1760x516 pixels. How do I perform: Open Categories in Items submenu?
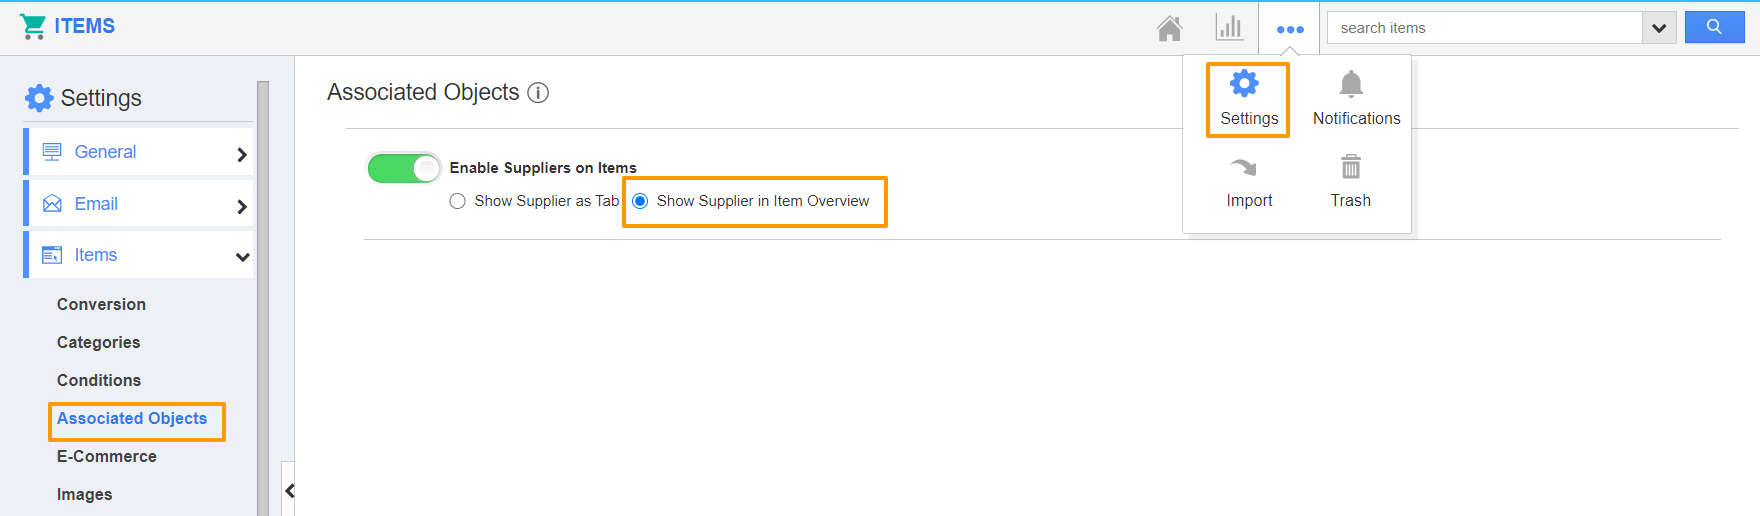coord(99,343)
